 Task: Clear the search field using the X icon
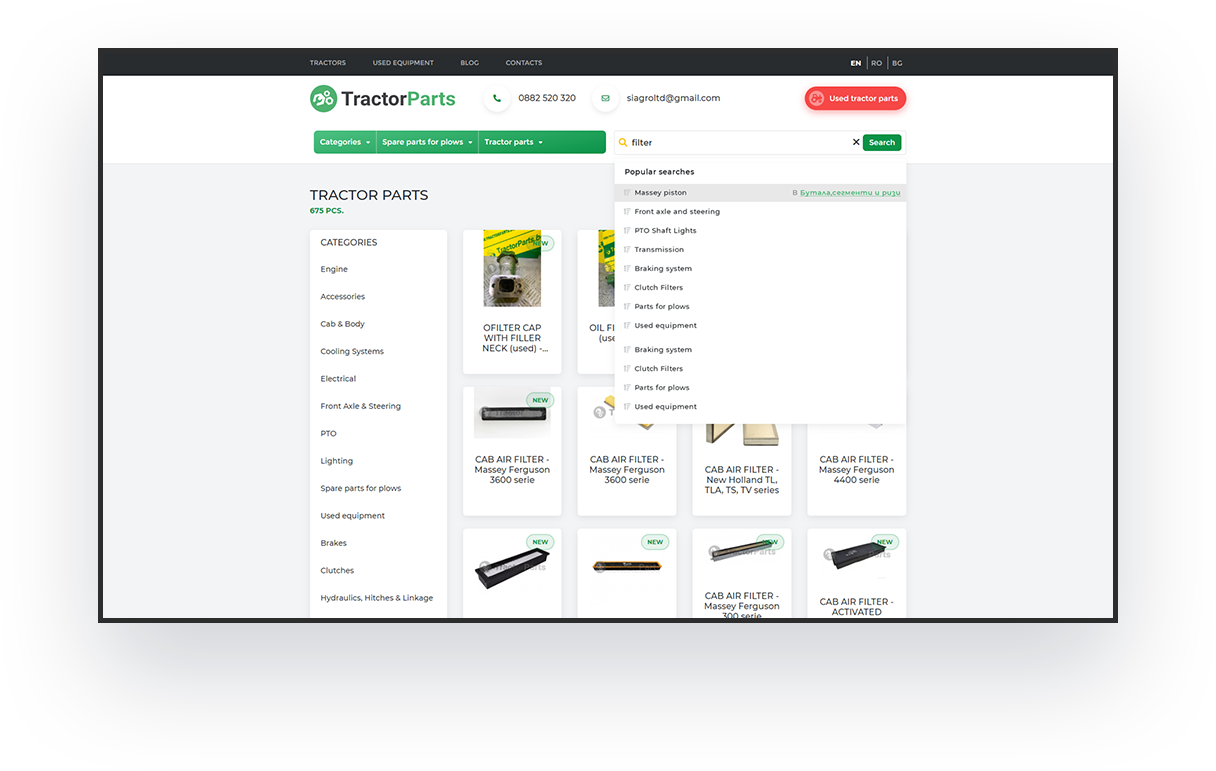(856, 142)
